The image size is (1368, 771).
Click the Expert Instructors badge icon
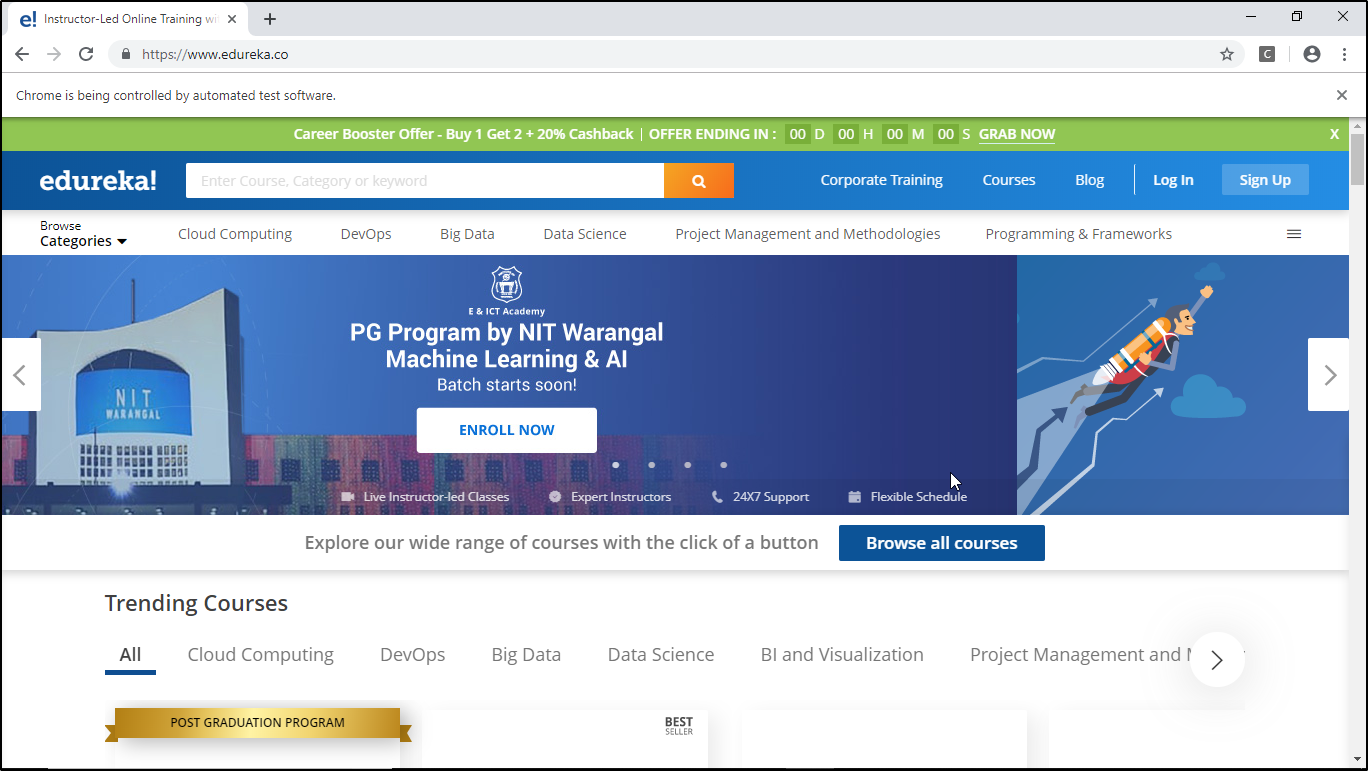(x=555, y=497)
